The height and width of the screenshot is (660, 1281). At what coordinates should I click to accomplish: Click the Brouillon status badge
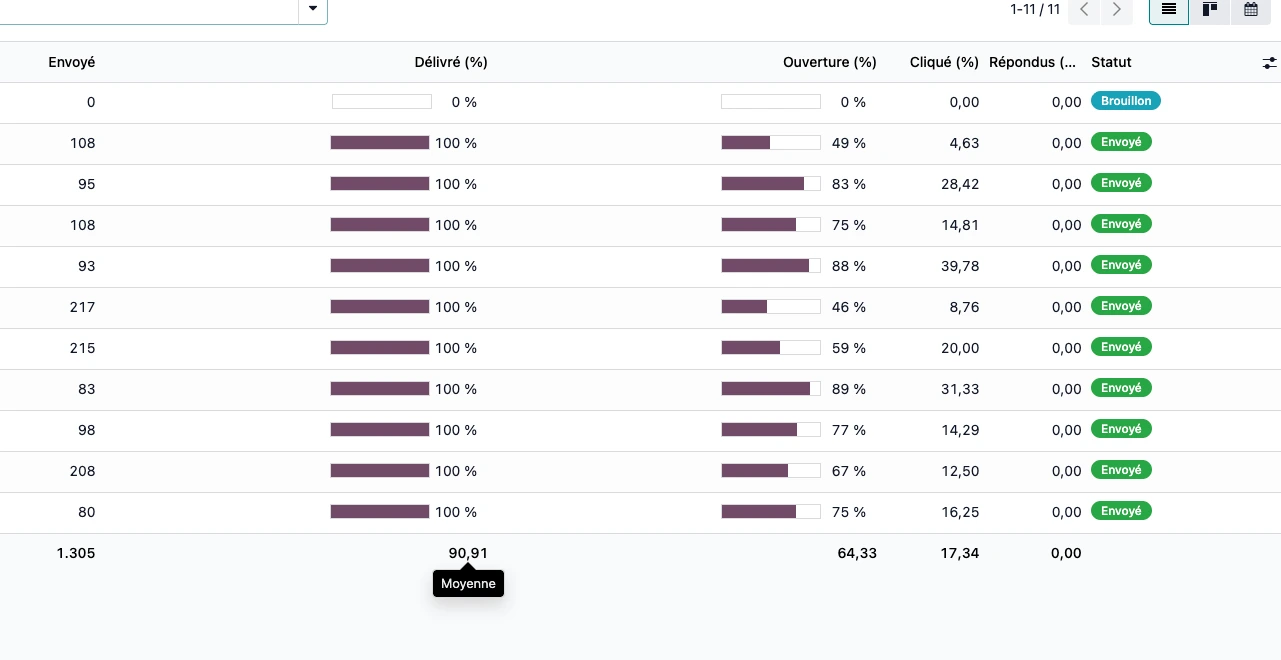click(x=1125, y=101)
